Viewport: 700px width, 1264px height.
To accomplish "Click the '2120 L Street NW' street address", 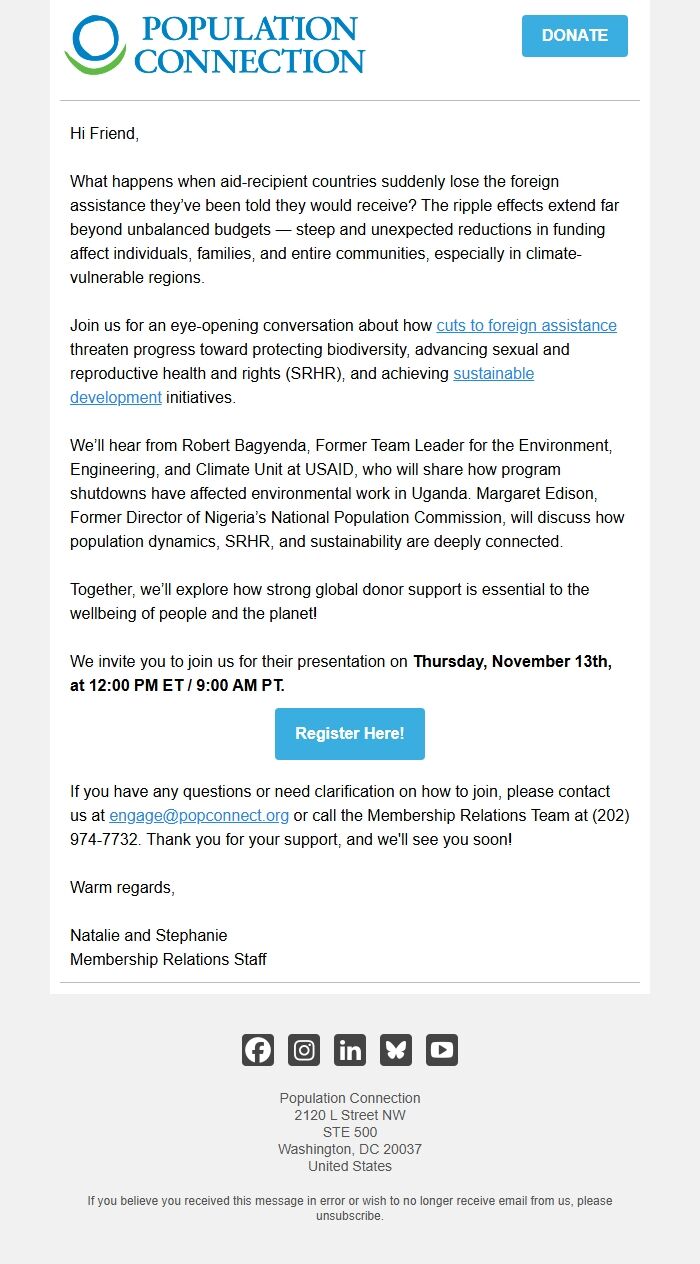I will coord(349,1115).
